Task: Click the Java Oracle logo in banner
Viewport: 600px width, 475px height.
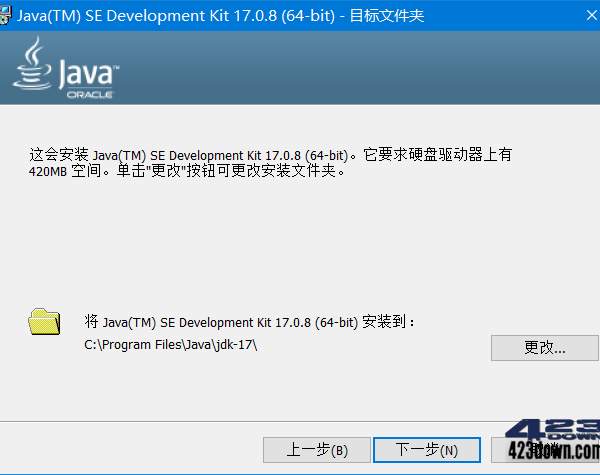Action: [66, 68]
